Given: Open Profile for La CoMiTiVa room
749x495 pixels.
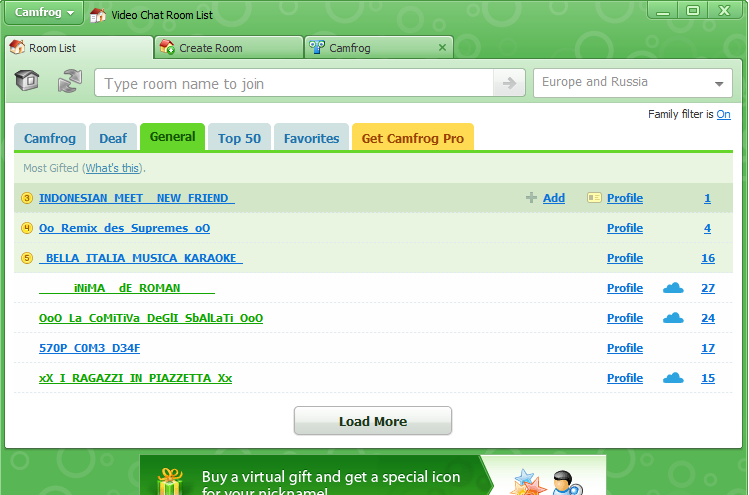Looking at the screenshot, I should click(x=625, y=318).
